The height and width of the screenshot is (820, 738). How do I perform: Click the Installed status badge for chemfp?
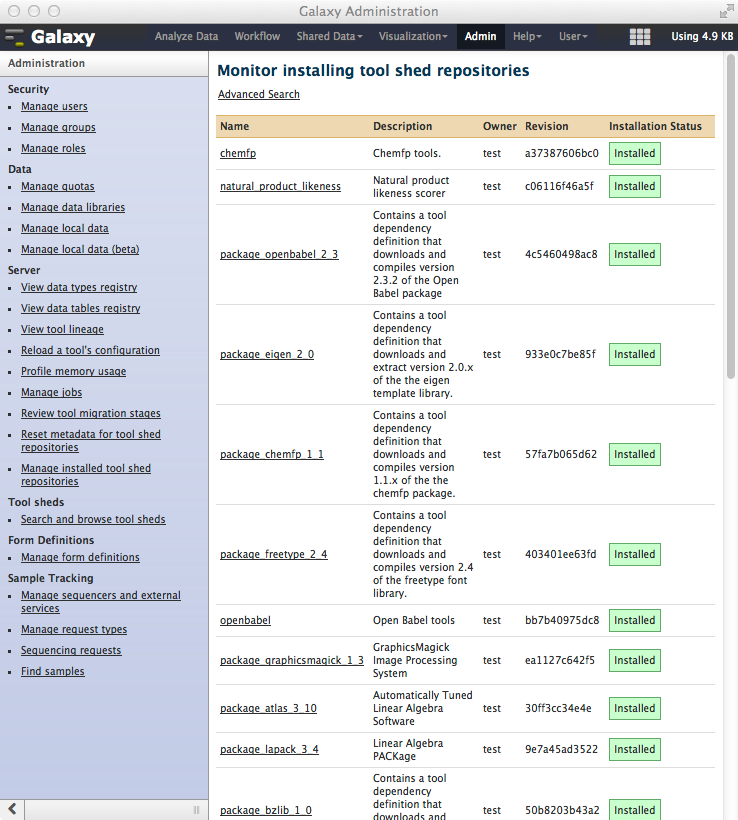click(634, 153)
